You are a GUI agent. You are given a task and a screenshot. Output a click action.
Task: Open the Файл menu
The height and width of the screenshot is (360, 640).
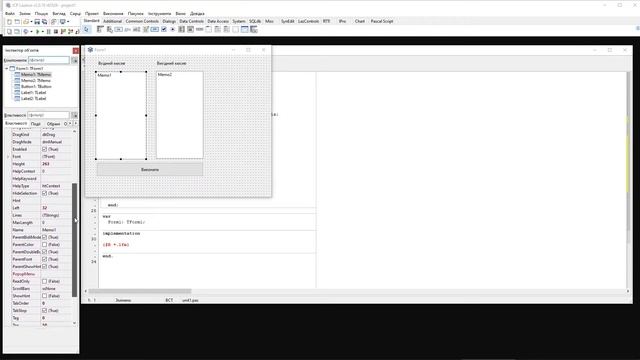tap(10, 13)
